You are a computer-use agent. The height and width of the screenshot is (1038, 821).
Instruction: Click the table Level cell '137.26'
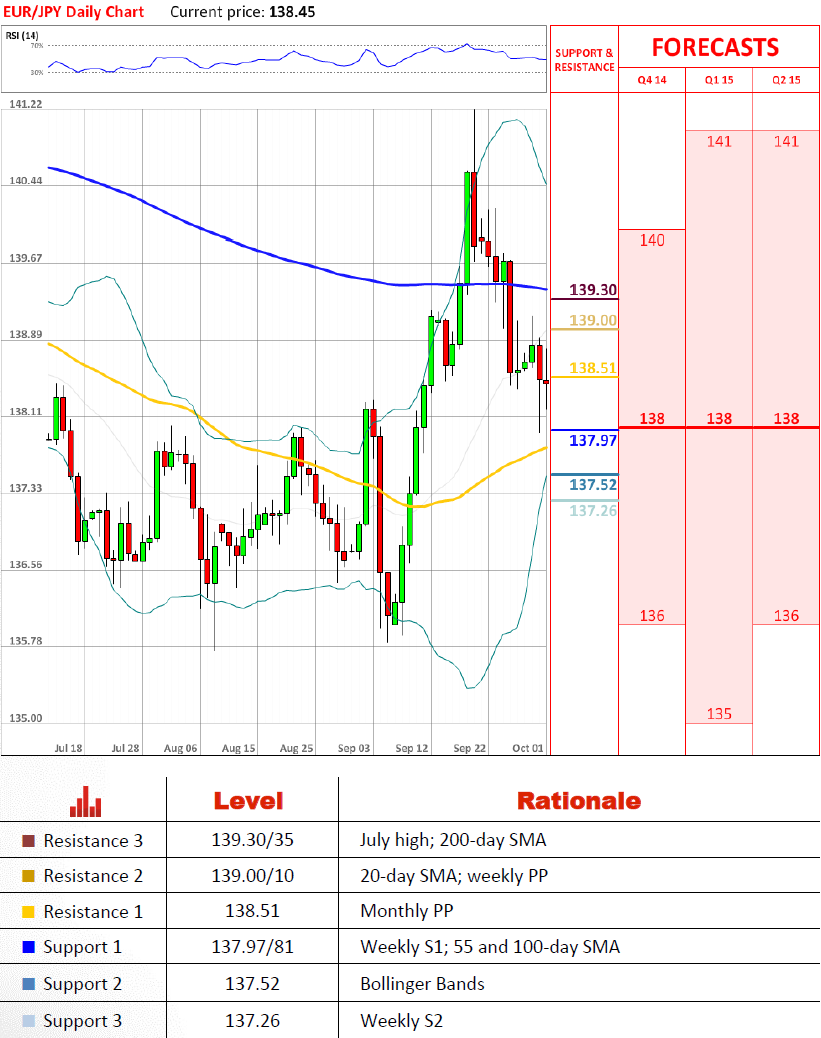(x=252, y=1021)
